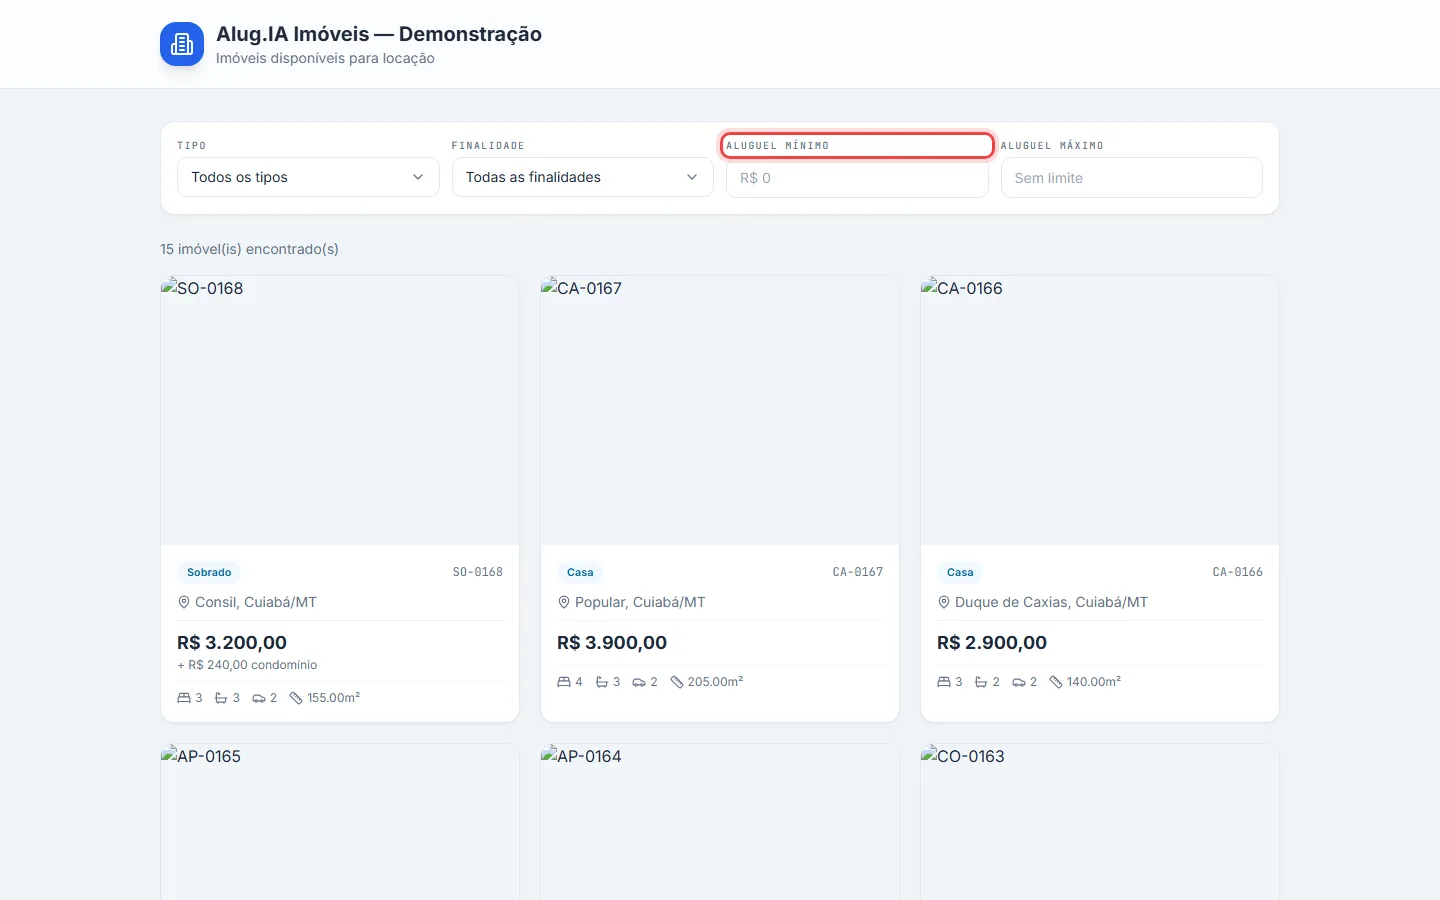Click the 'Sobrado' type badge

[x=209, y=572]
